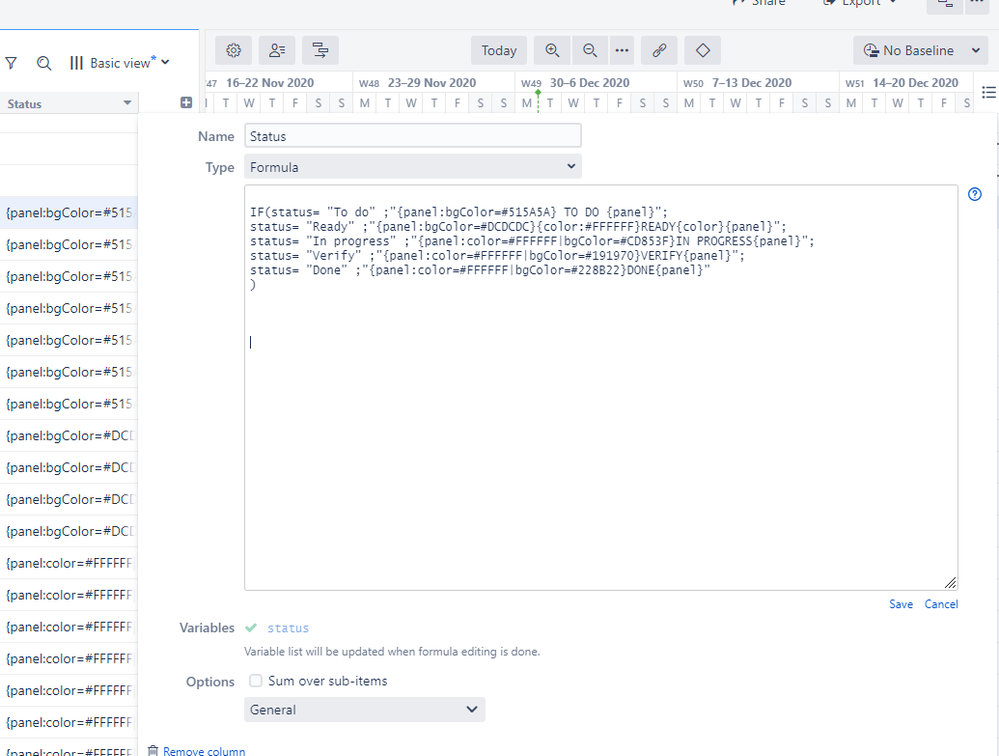
Task: Open the Gantt settings gear icon
Action: [233, 50]
